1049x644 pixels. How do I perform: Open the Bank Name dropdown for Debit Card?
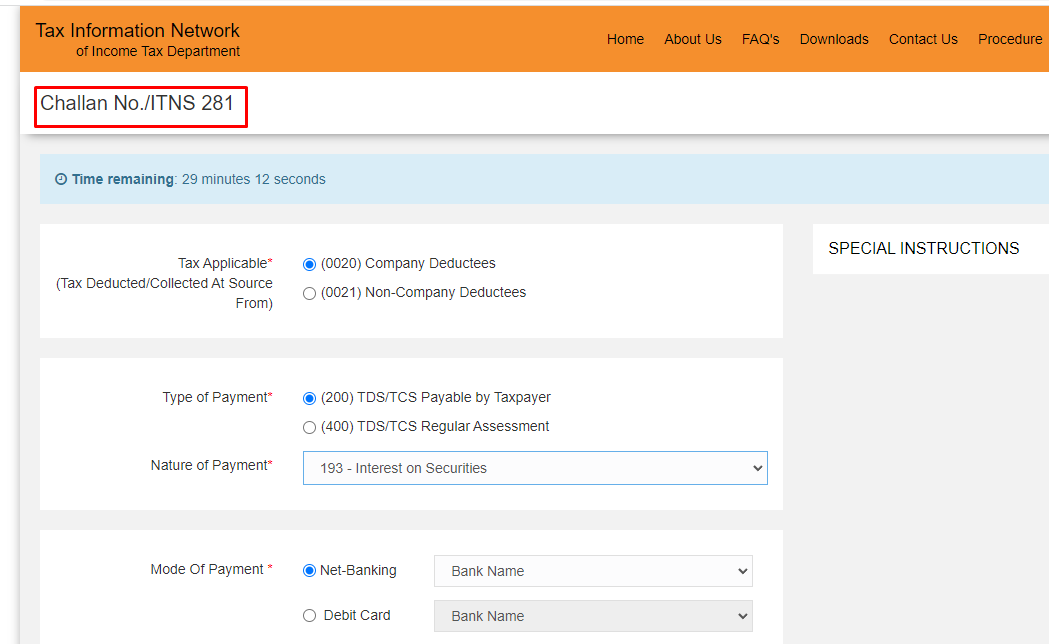coord(592,615)
